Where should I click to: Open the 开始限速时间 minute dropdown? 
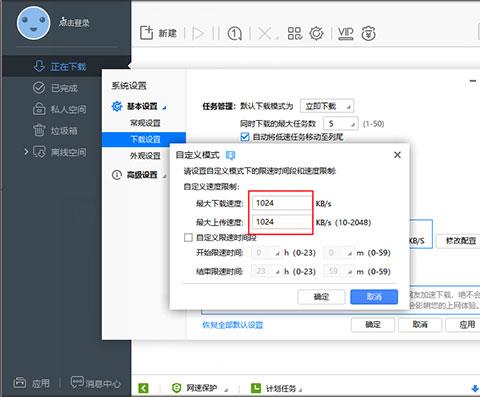point(339,253)
